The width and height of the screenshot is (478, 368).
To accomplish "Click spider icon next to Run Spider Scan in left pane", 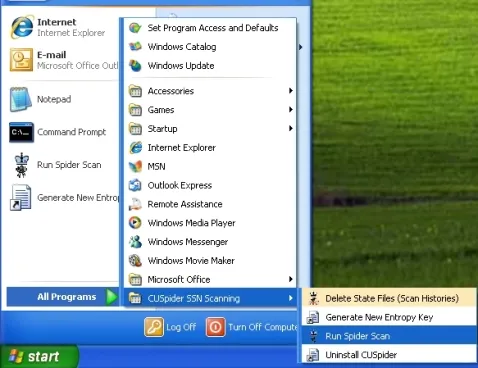I will pos(22,165).
